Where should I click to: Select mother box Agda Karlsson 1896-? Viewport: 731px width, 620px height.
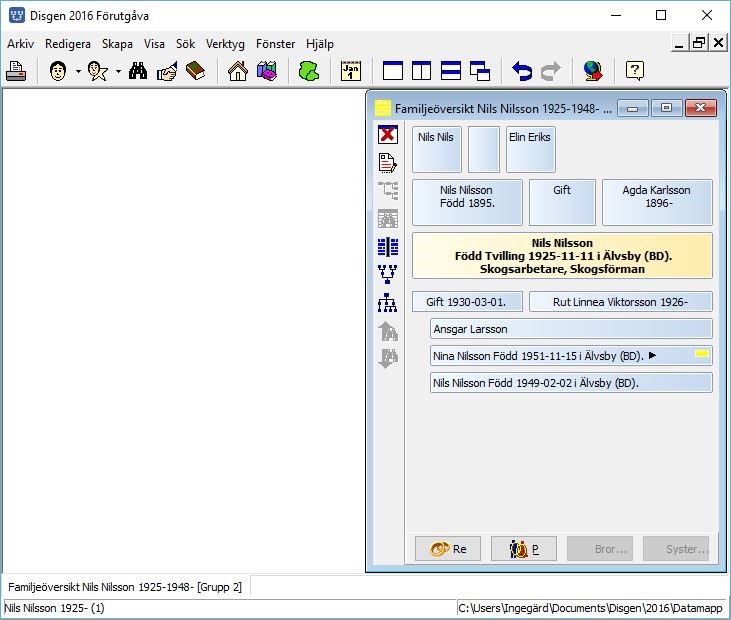pos(657,202)
